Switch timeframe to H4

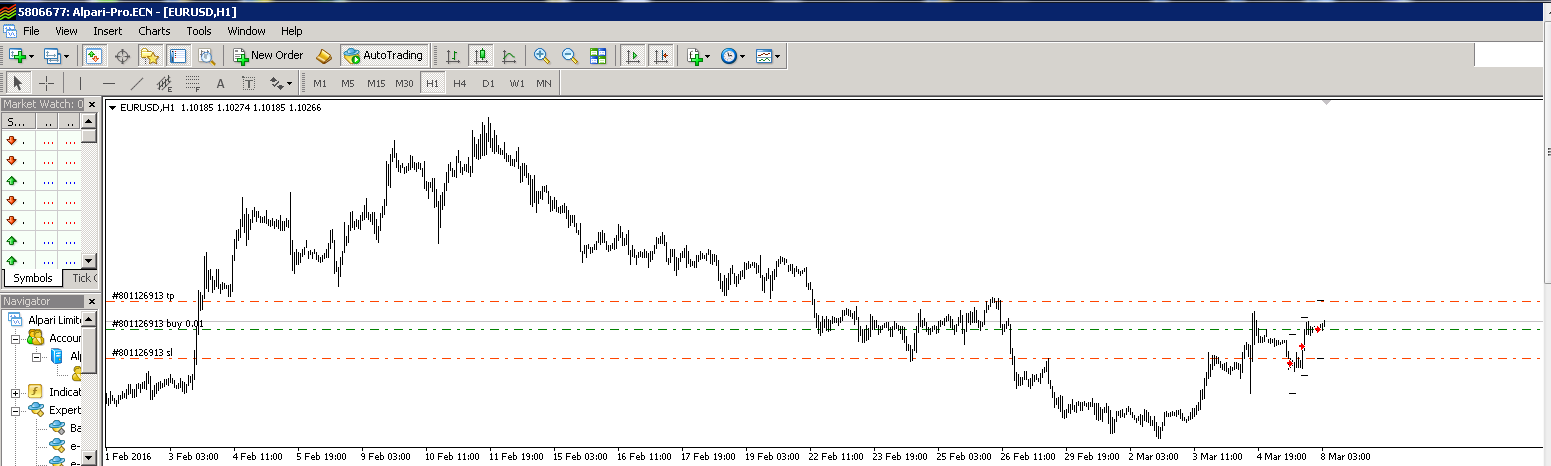coord(460,83)
